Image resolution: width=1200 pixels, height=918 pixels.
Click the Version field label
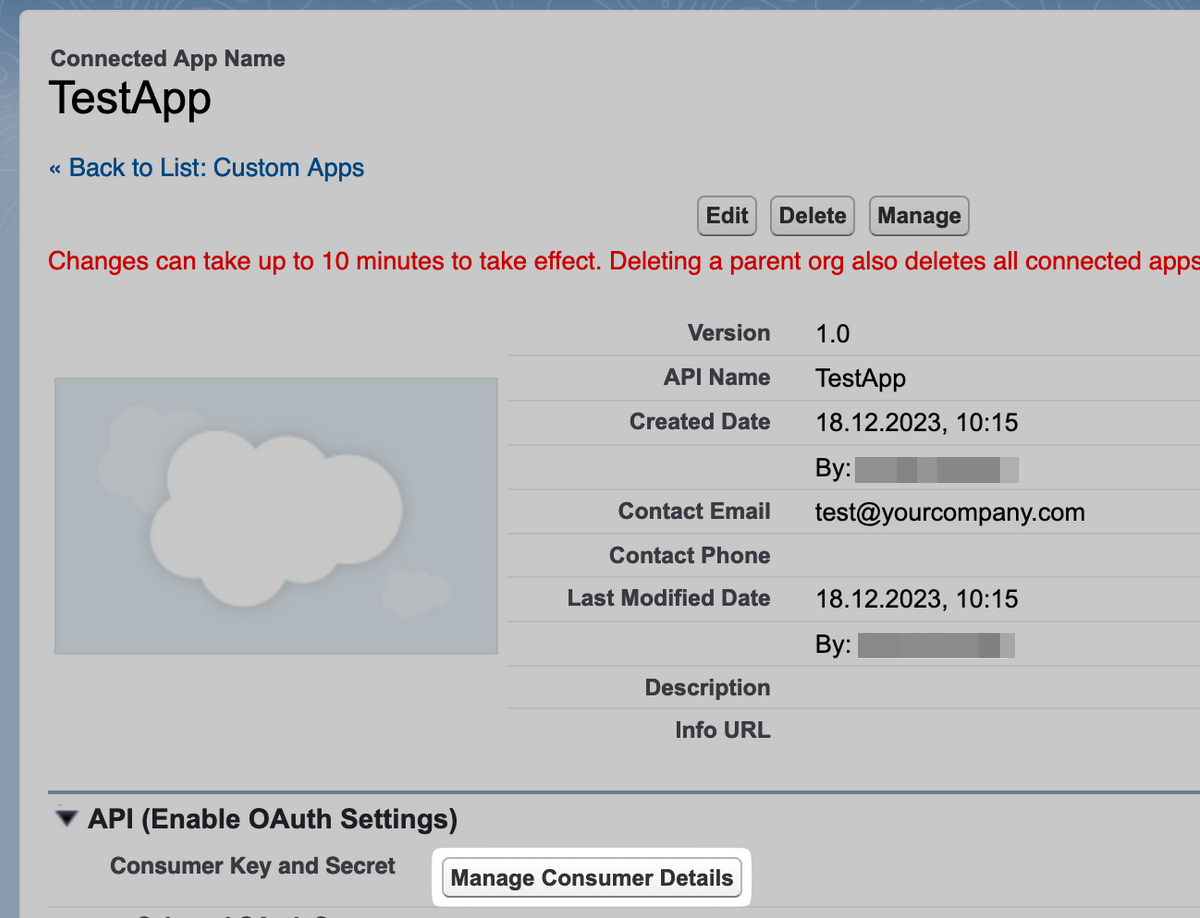pyautogui.click(x=729, y=333)
